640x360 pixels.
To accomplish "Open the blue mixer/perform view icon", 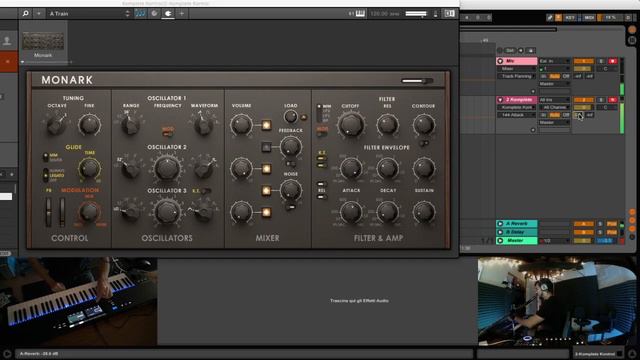I will [140, 13].
